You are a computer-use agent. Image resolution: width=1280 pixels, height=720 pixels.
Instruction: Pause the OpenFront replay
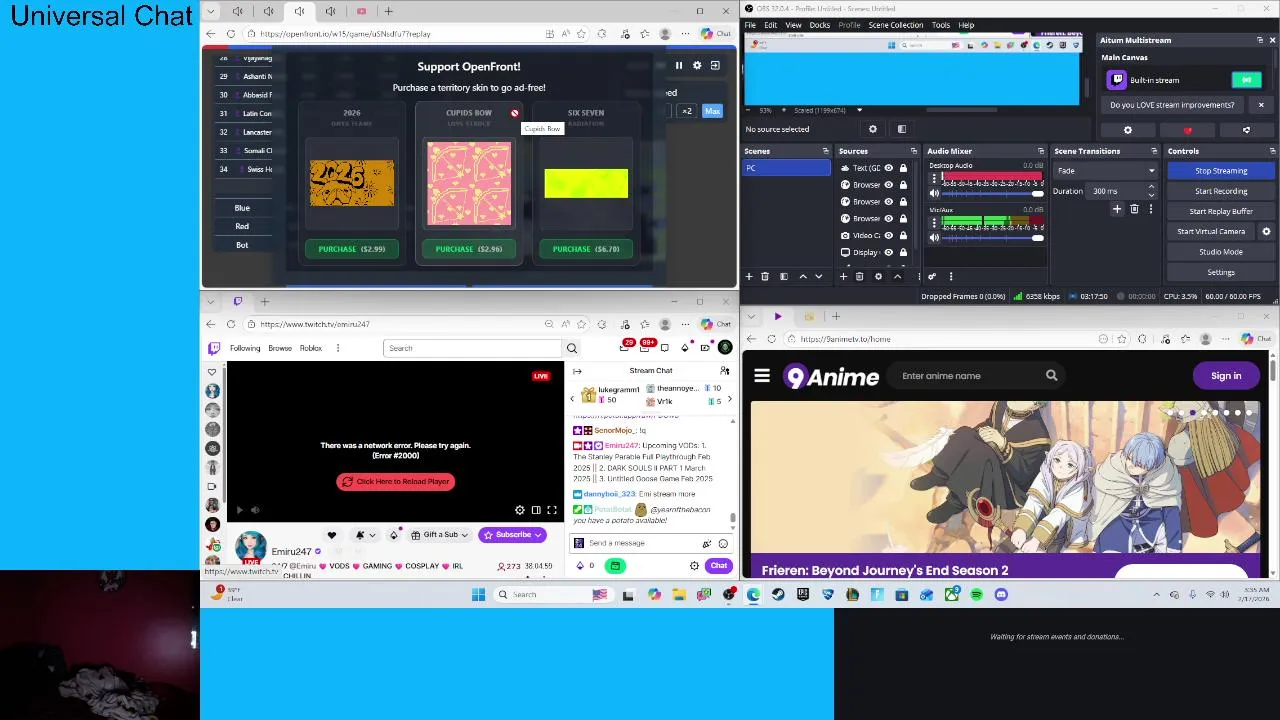tap(679, 65)
